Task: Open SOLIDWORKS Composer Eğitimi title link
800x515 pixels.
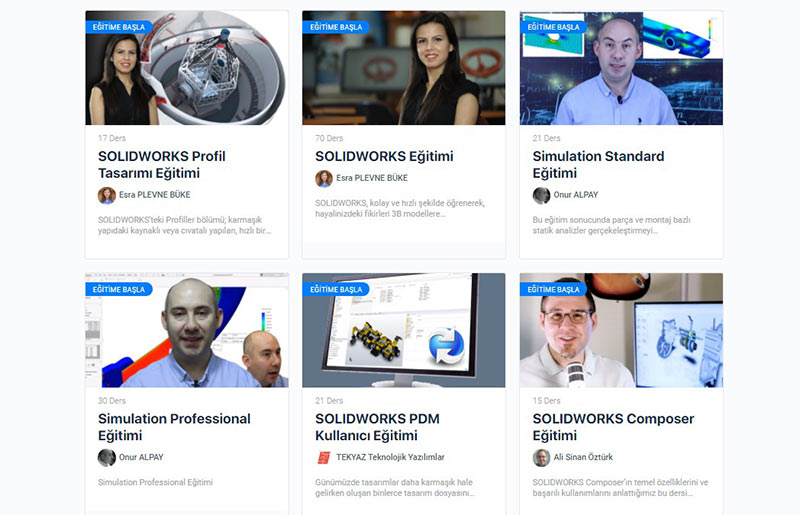Action: coord(613,427)
